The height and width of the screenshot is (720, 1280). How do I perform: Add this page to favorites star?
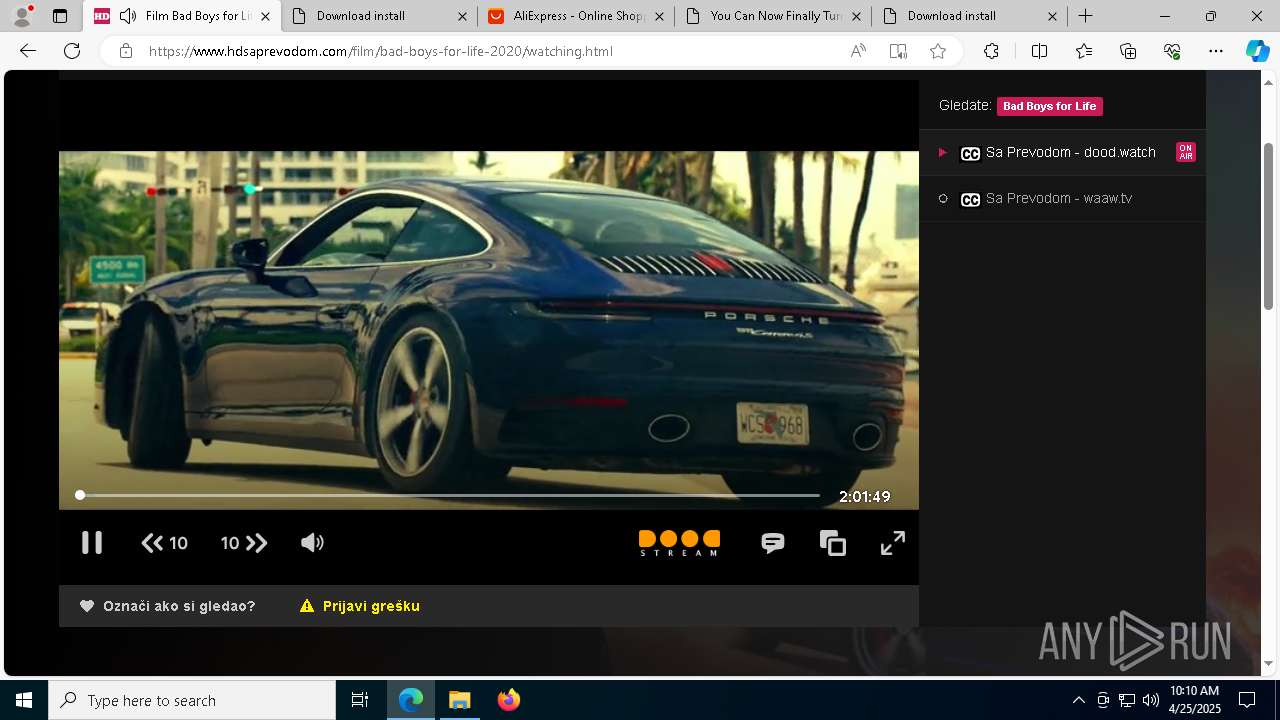coord(938,51)
